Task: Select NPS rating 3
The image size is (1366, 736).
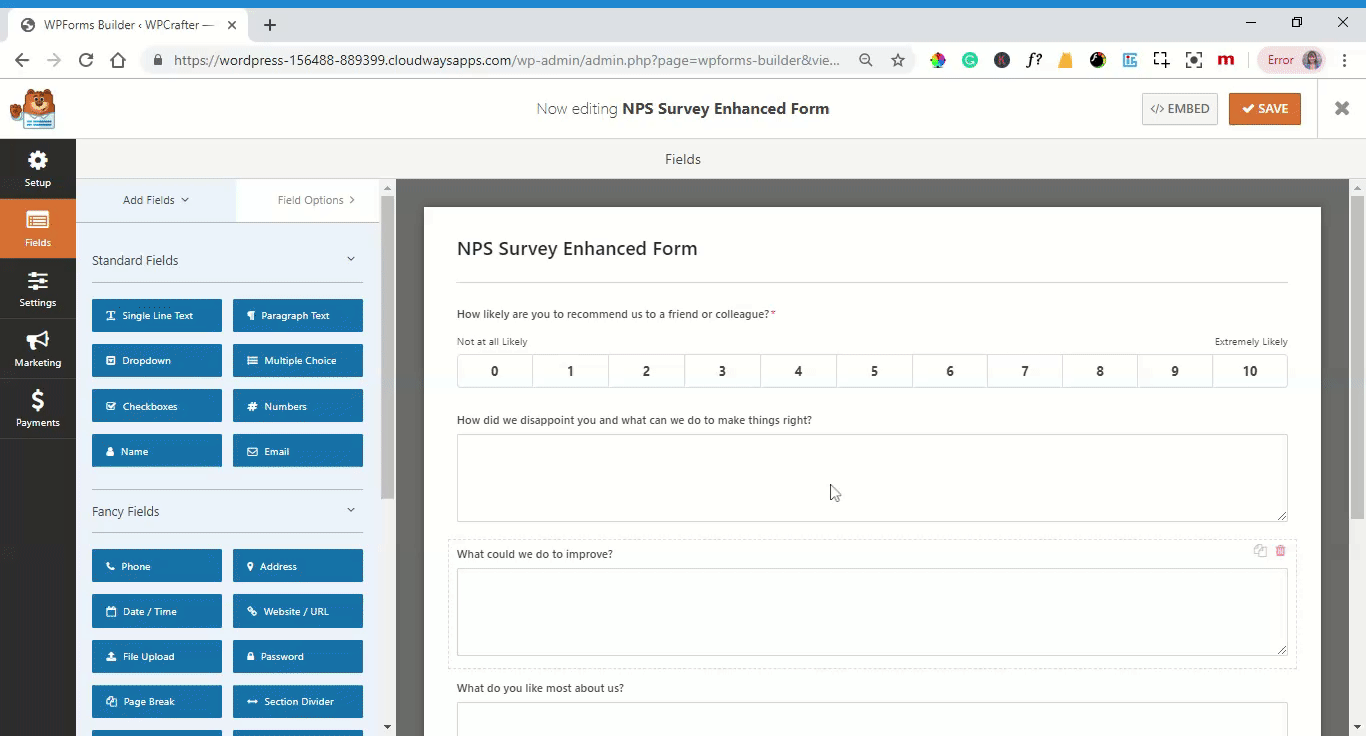Action: (x=722, y=371)
